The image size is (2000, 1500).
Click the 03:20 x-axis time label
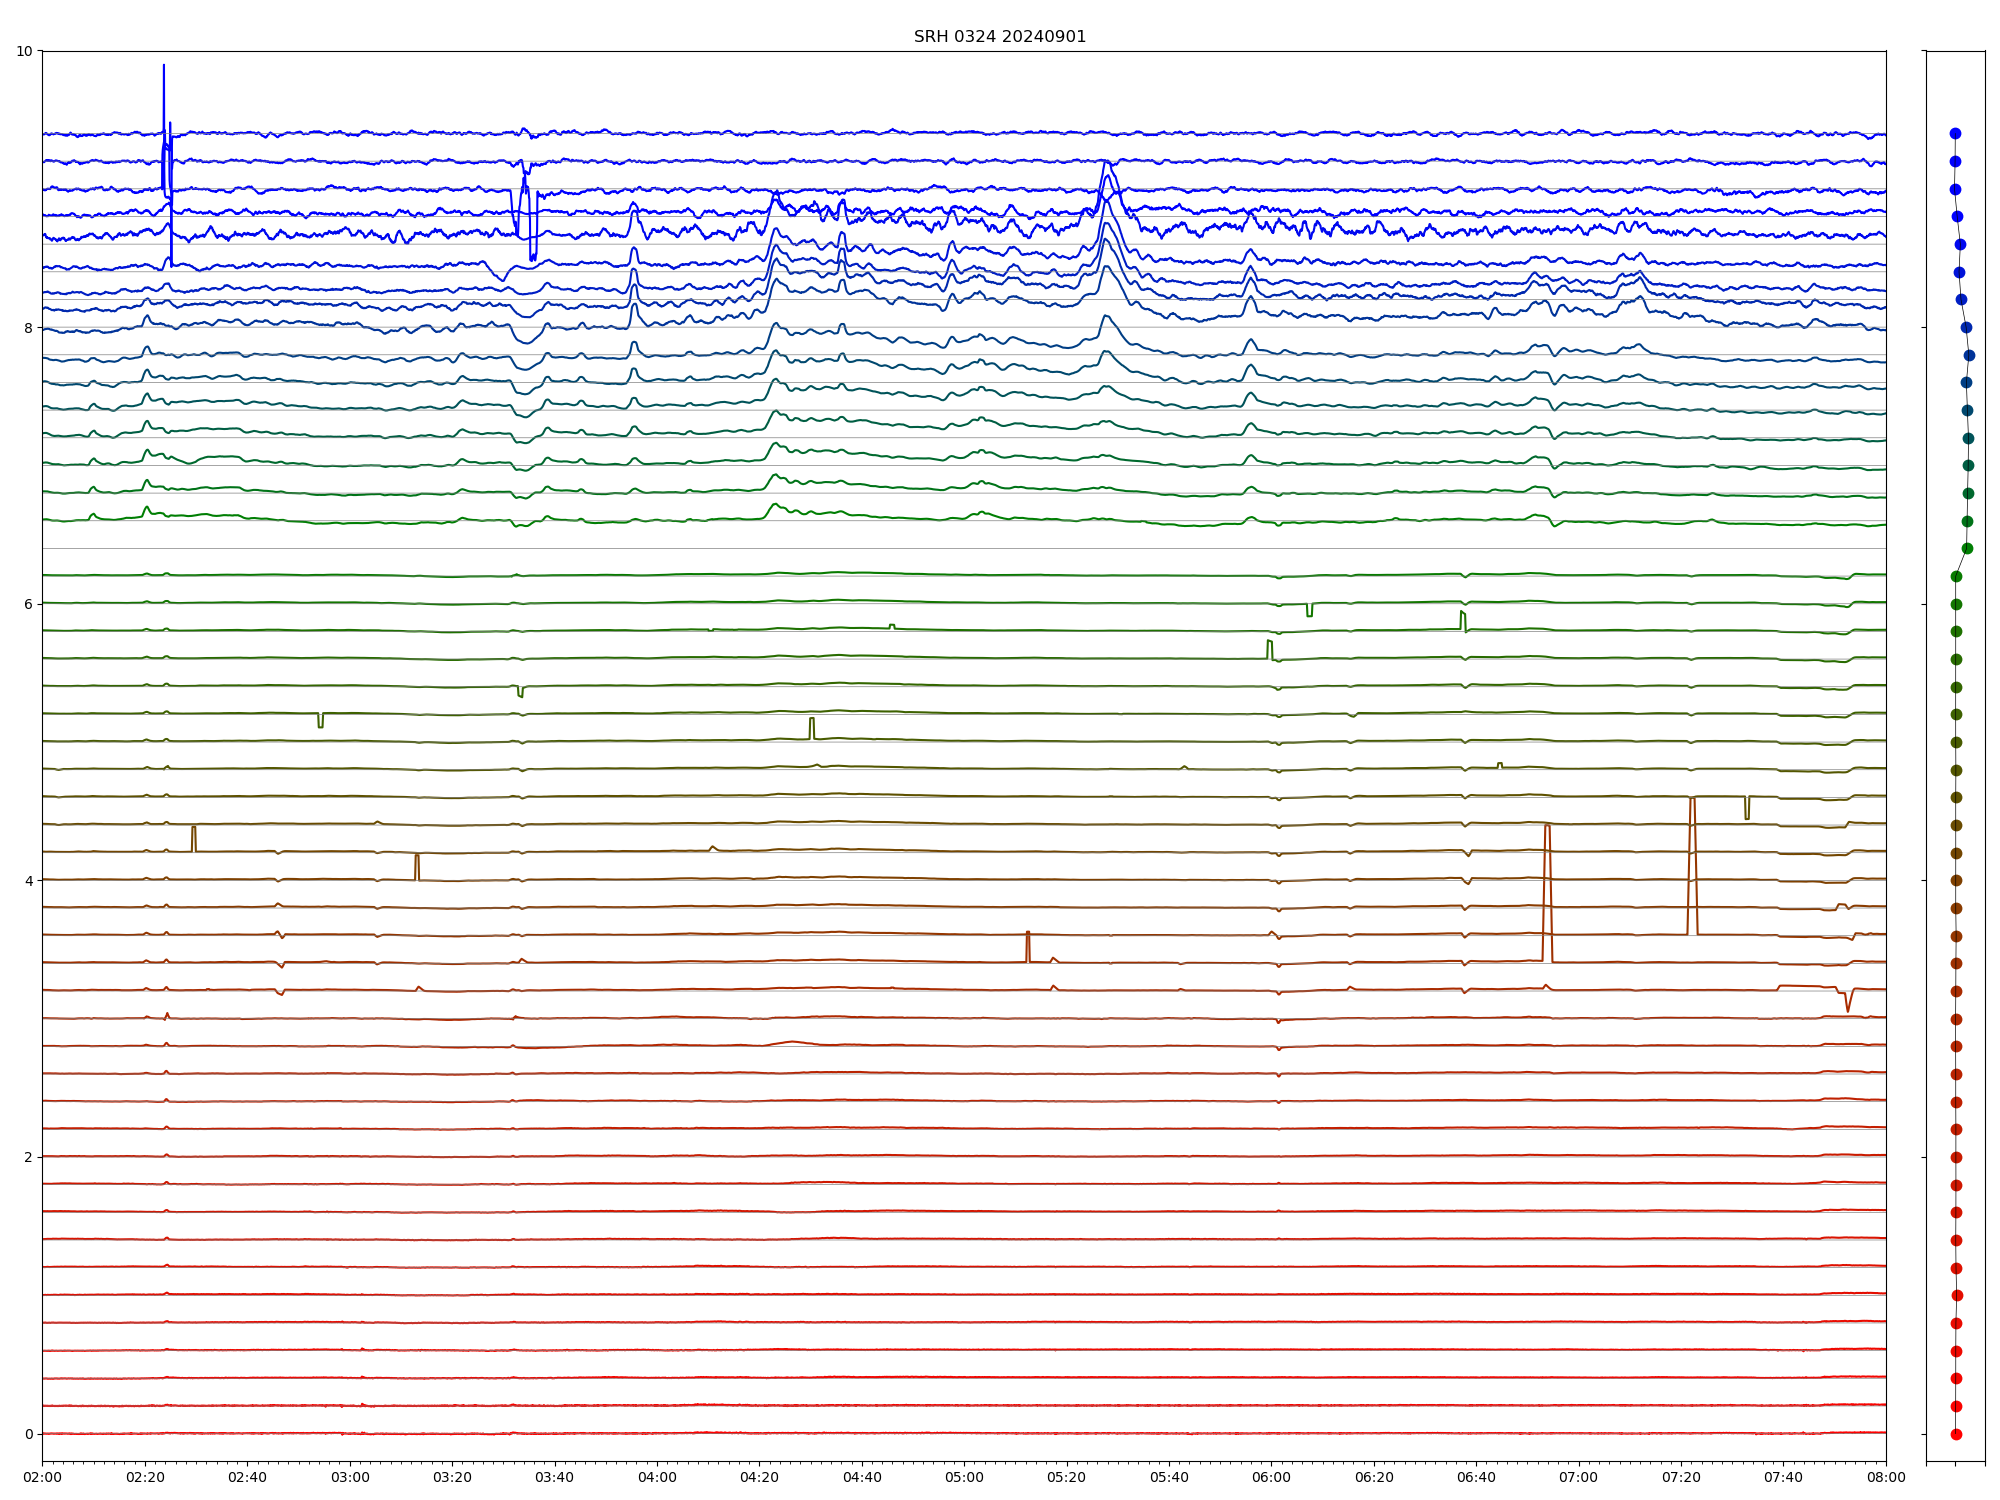point(452,1477)
